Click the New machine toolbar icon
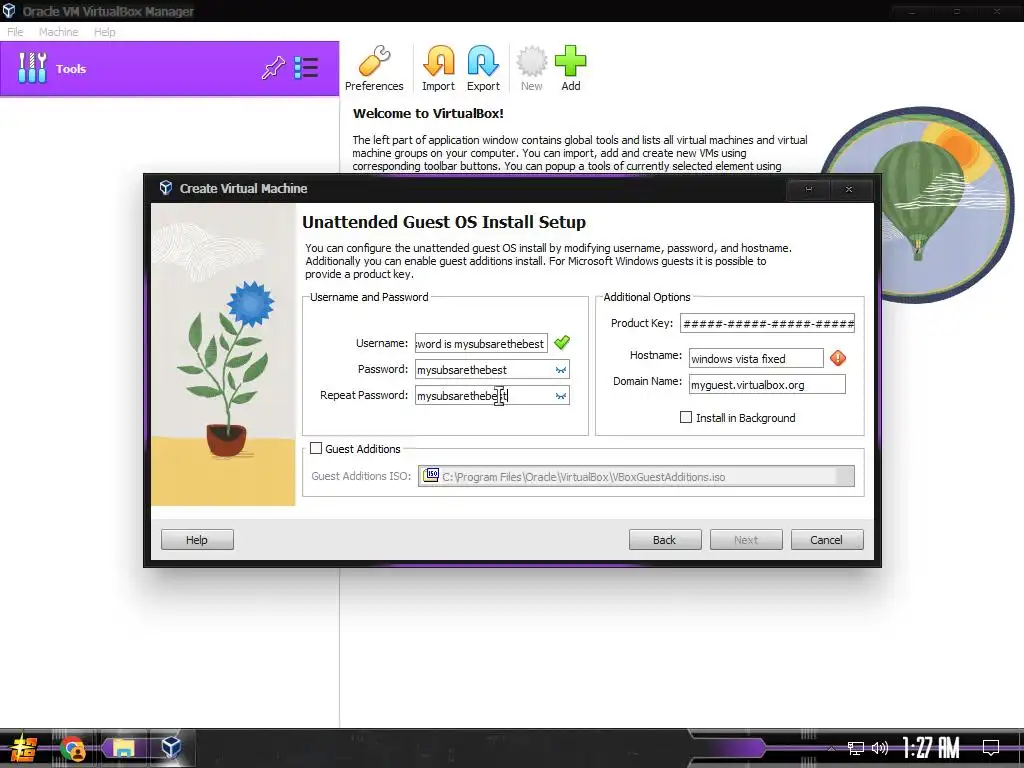Viewport: 1024px width, 768px height. click(532, 69)
